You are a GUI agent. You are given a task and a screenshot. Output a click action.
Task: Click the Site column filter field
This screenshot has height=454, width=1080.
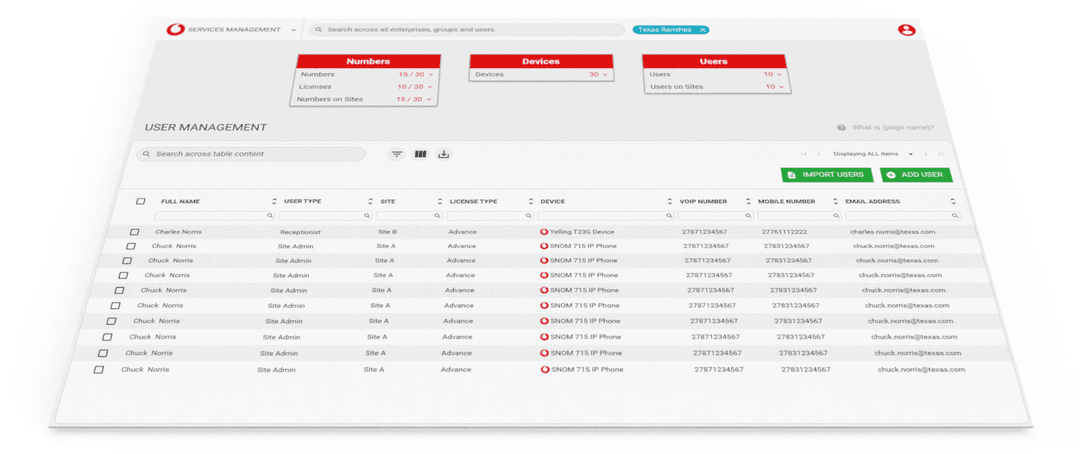coord(409,216)
